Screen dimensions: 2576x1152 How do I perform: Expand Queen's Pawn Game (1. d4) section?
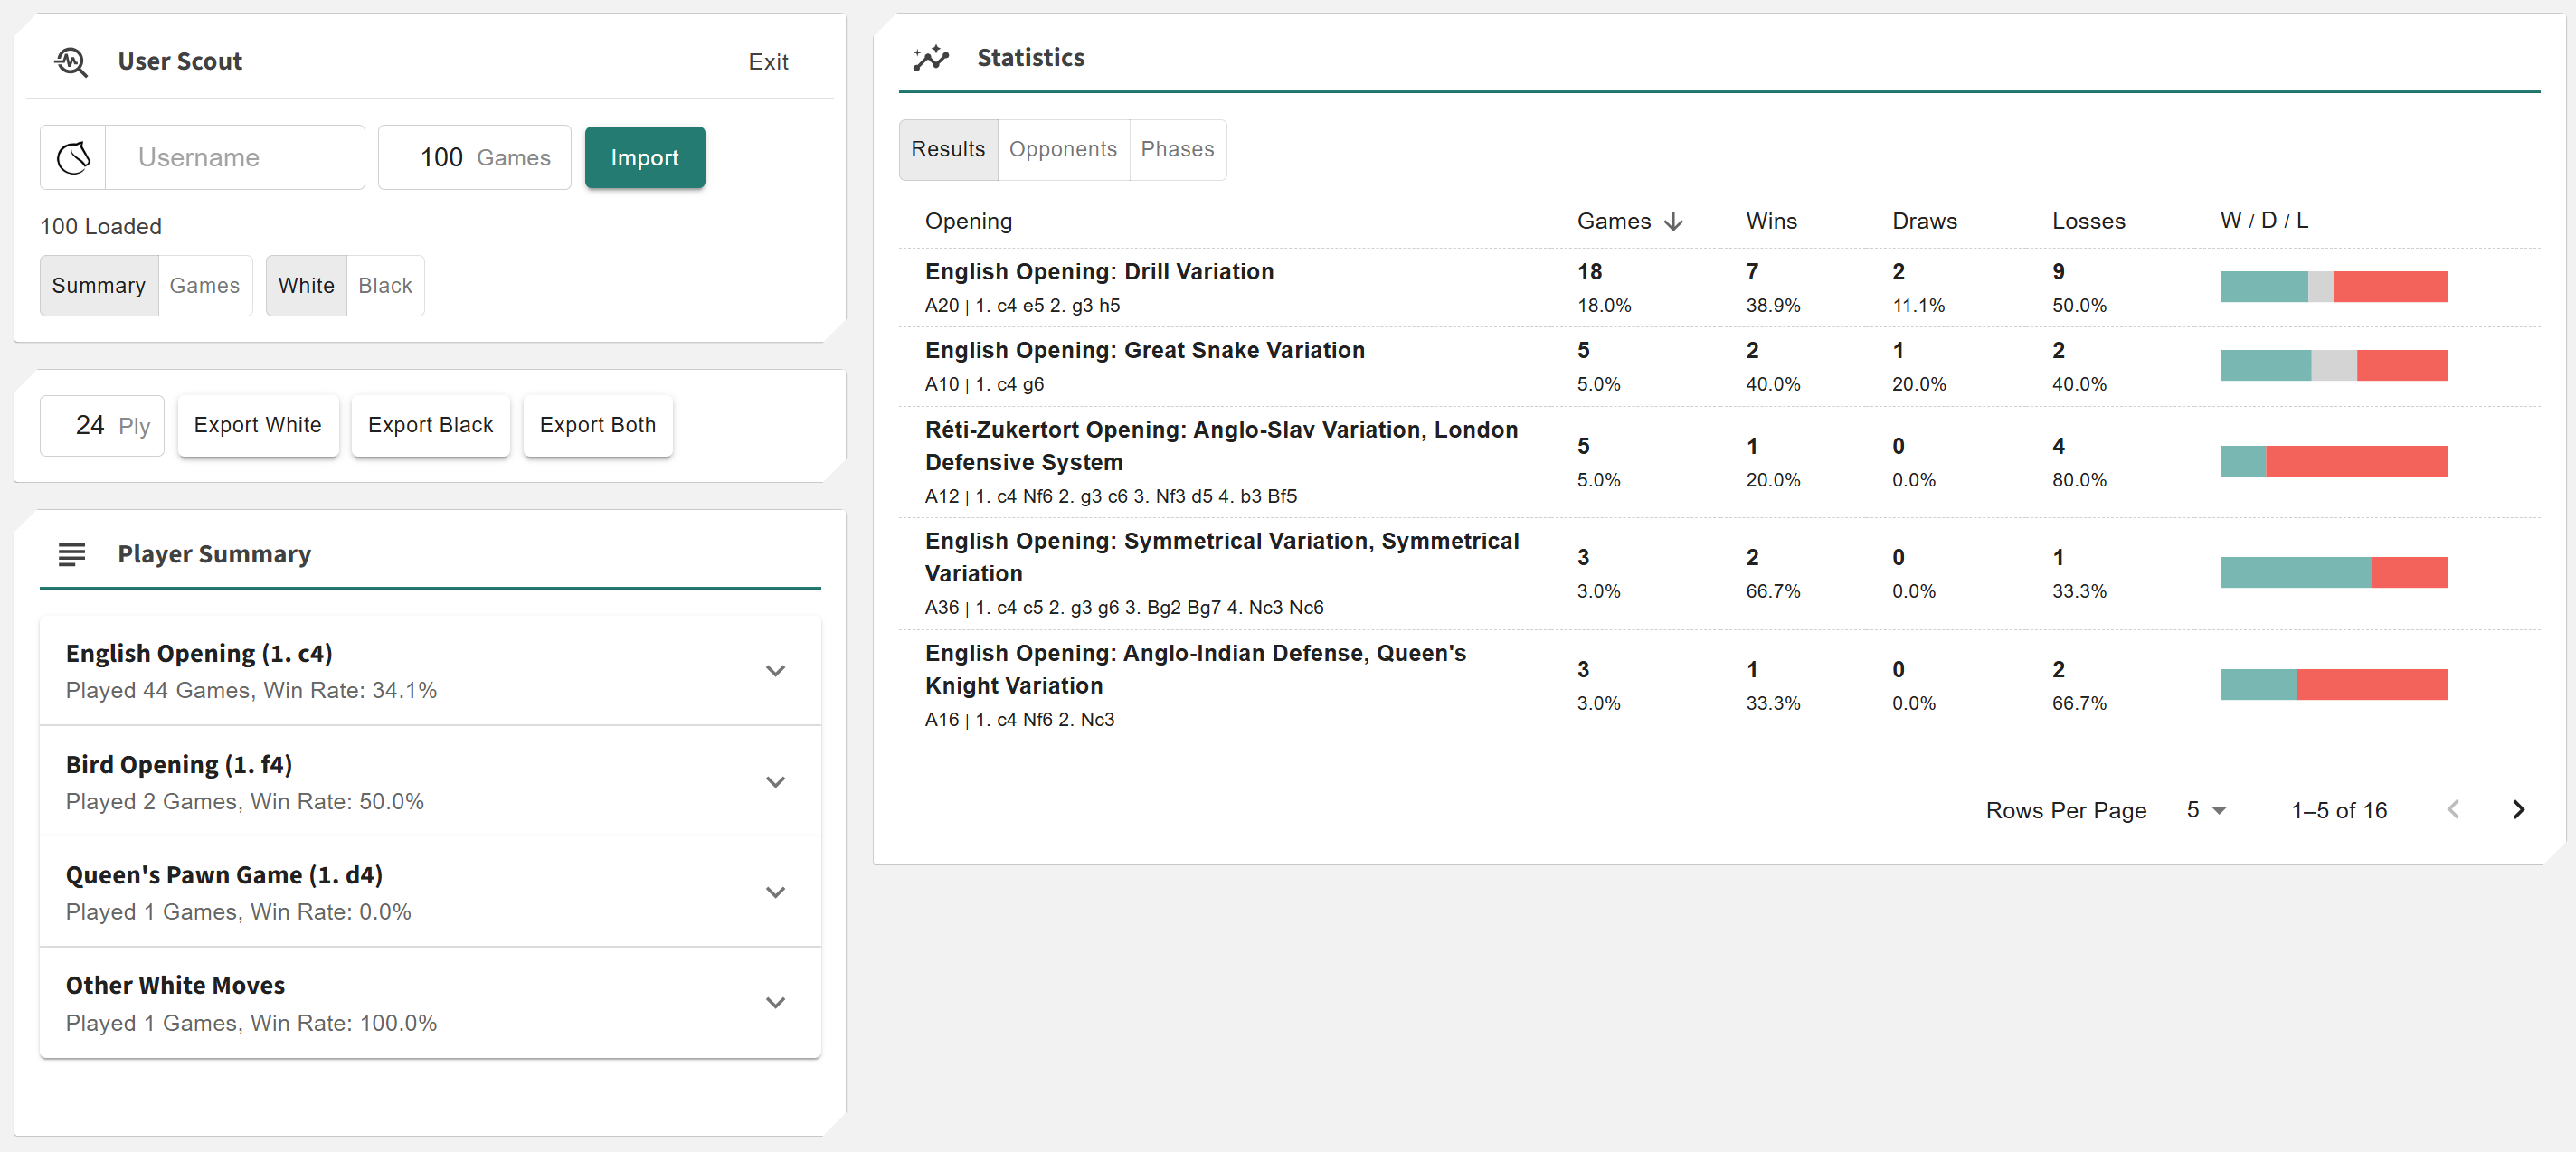pyautogui.click(x=775, y=892)
